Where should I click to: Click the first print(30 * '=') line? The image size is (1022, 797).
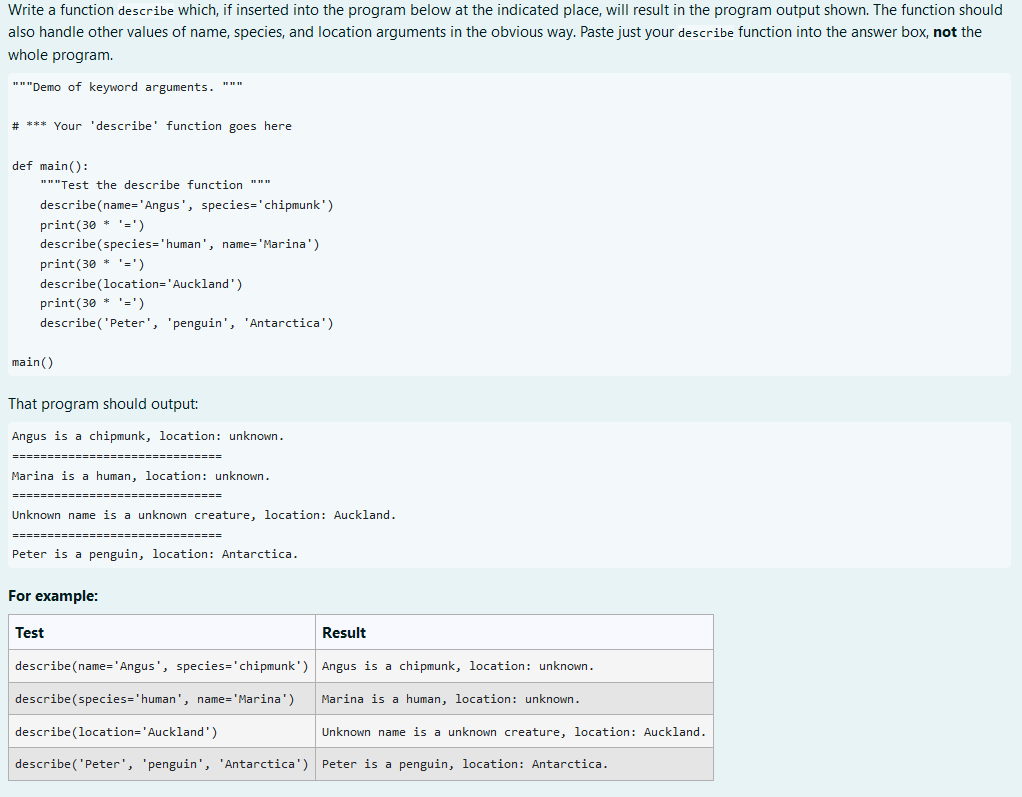(x=92, y=225)
